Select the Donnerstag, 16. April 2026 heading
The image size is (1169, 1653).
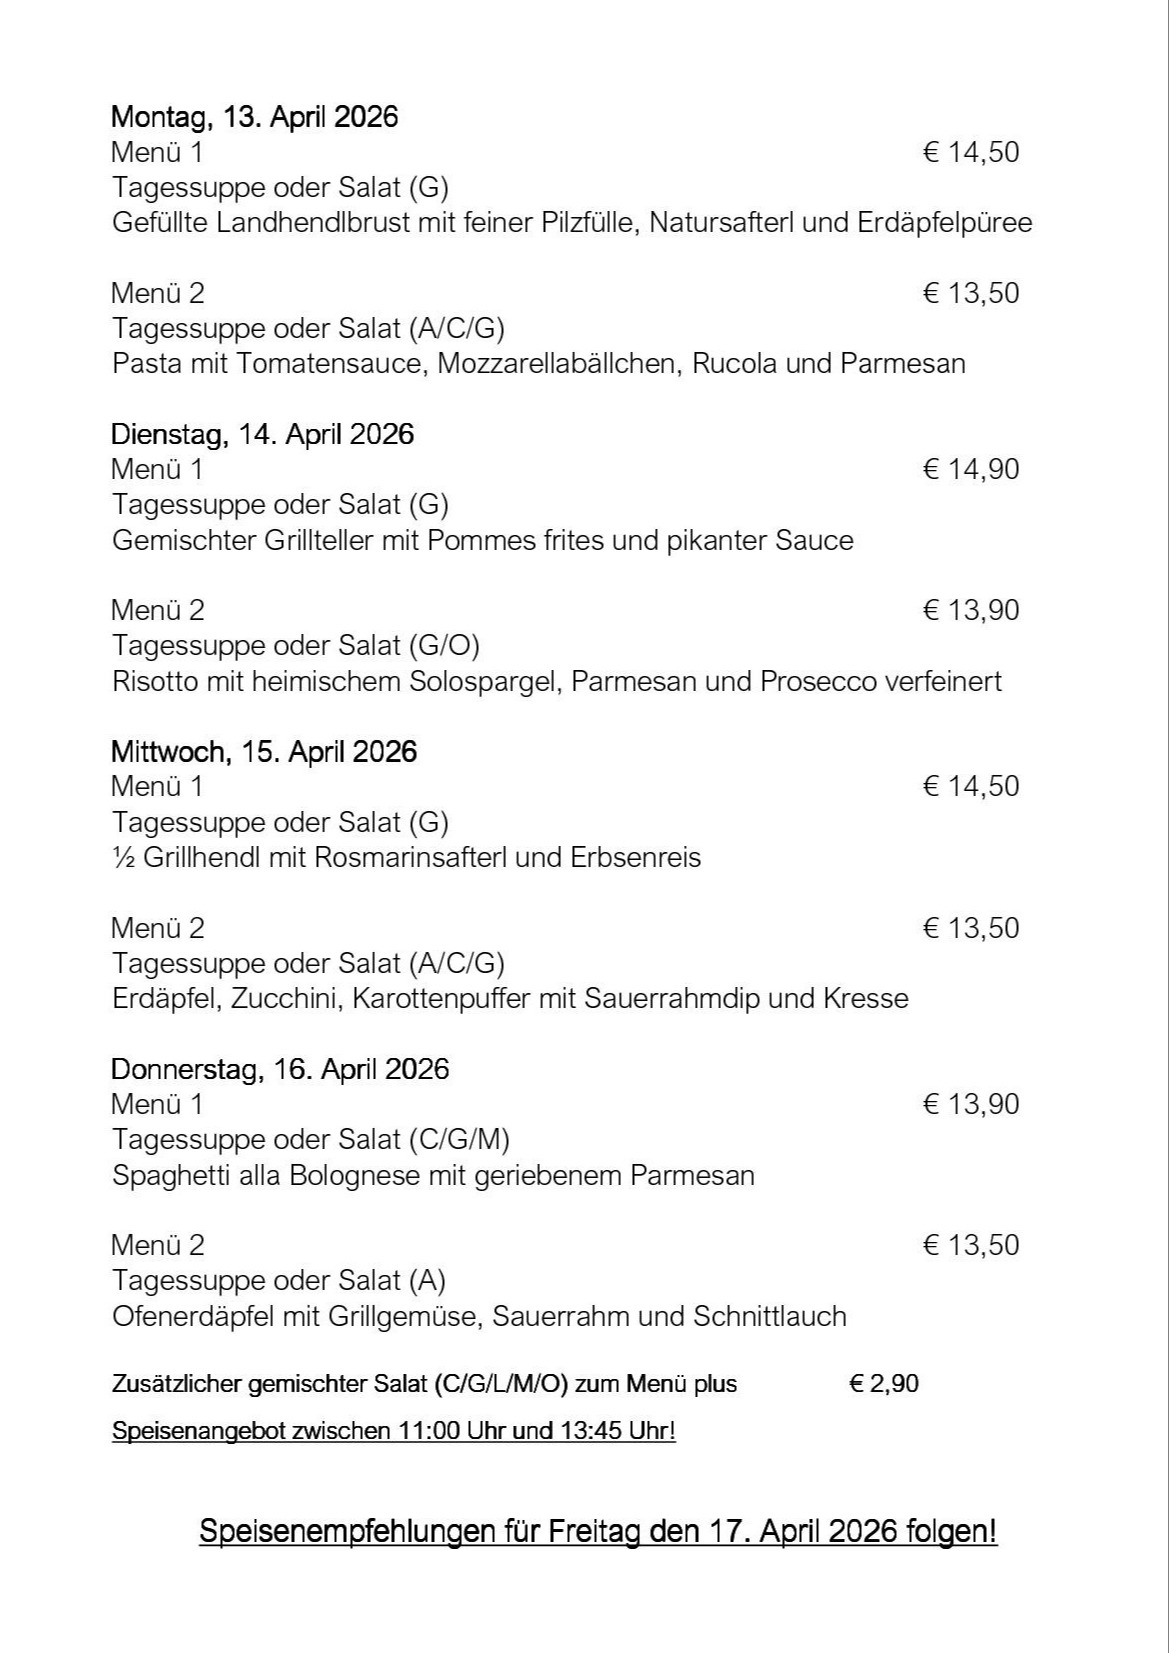[x=280, y=1069]
